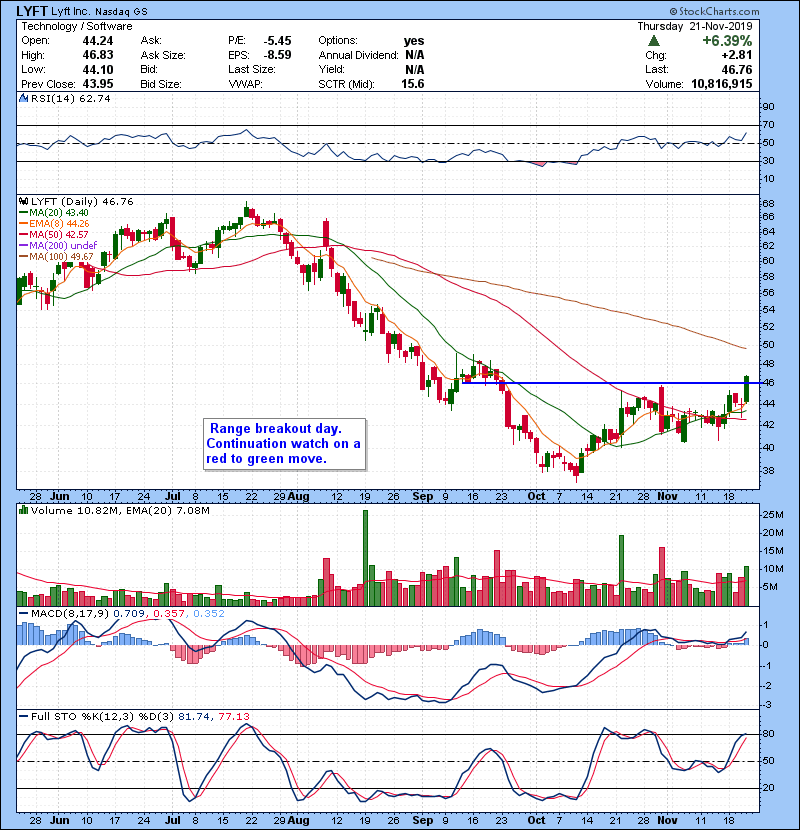Click the P/E value -5.45
Image resolution: width=800 pixels, height=830 pixels.
point(277,41)
